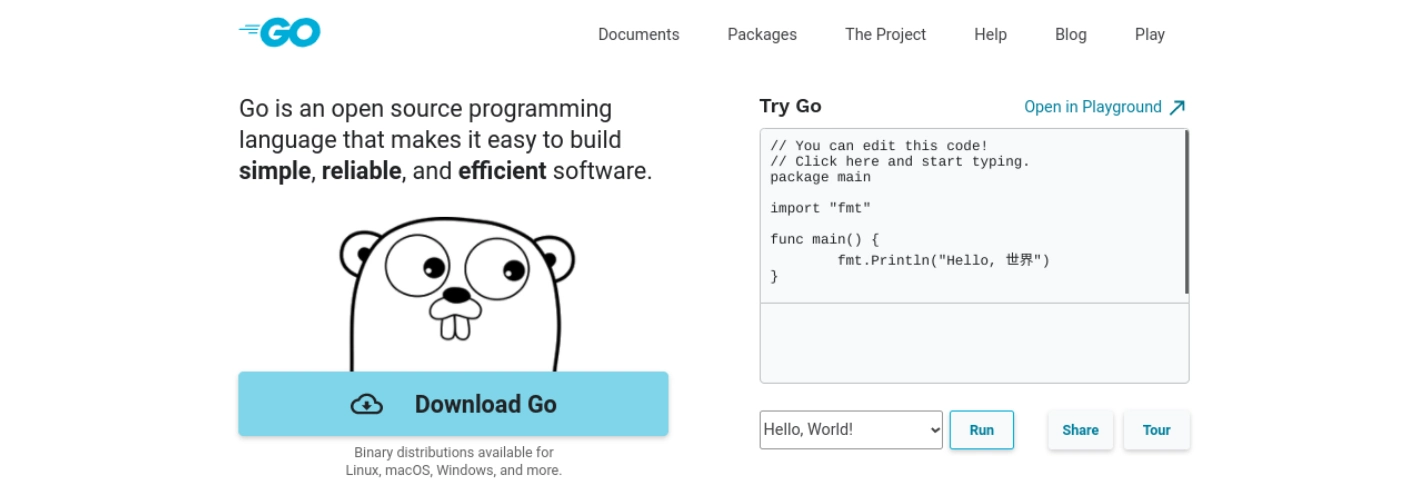Viewport: 1412px width, 491px height.
Task: Click the Share button
Action: 1080,430
